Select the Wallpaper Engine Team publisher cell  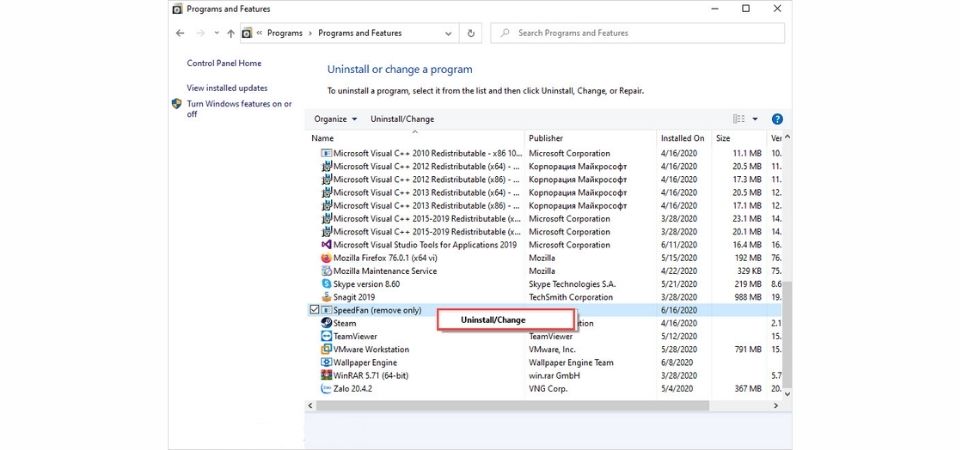(x=571, y=362)
